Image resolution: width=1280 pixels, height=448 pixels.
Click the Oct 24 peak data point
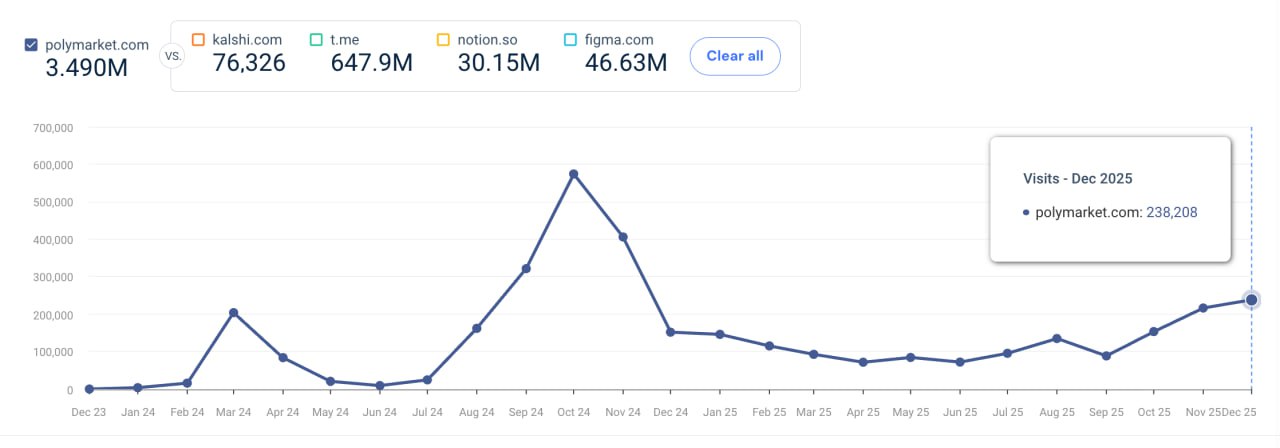click(x=574, y=174)
